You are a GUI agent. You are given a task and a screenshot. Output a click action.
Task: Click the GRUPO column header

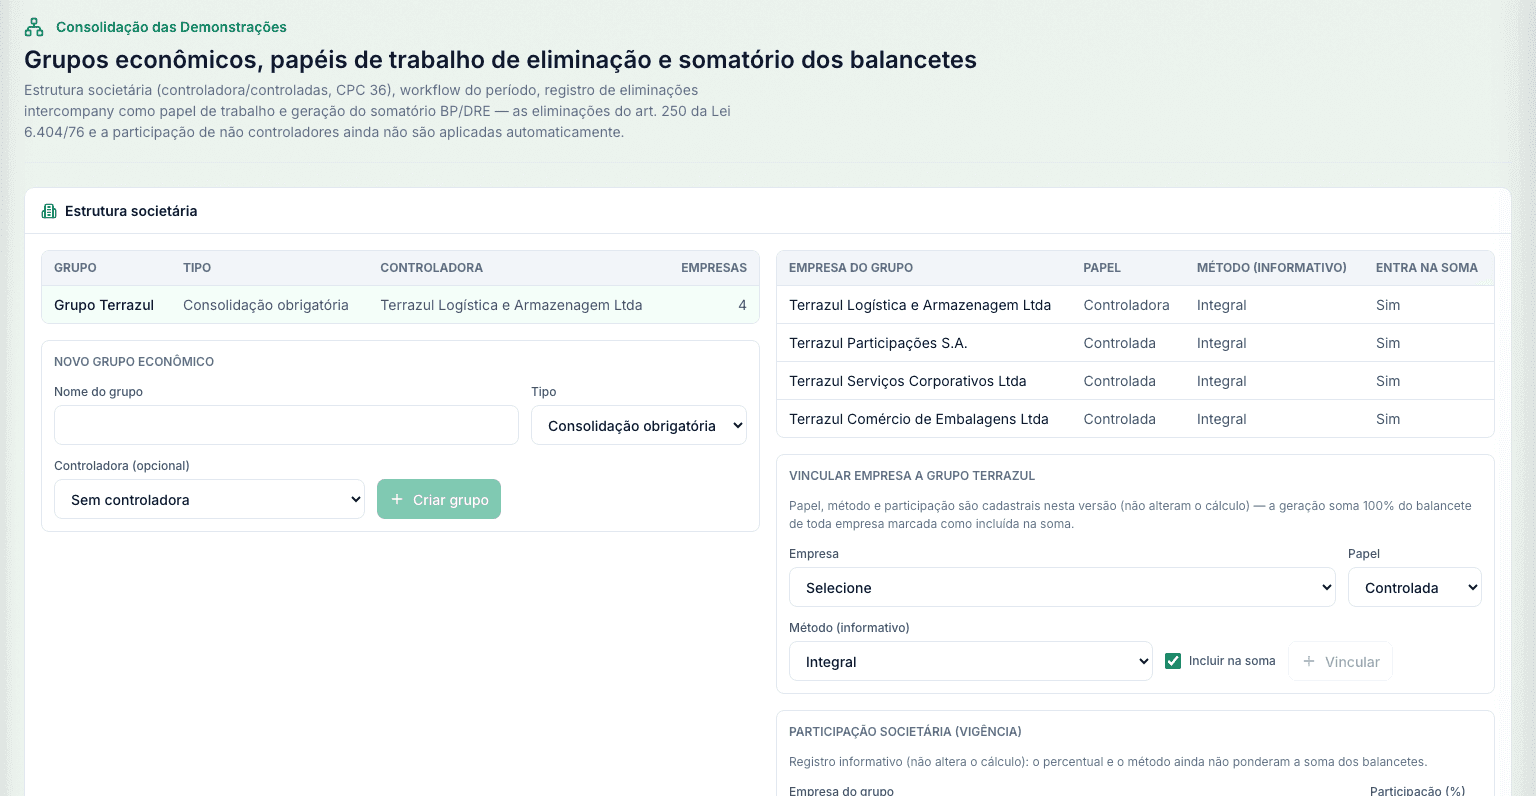coord(75,268)
